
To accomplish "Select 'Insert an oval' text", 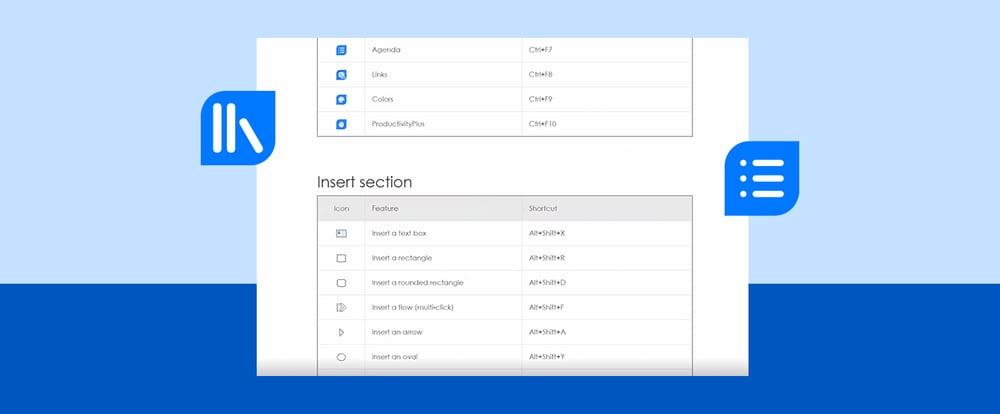I will point(395,357).
